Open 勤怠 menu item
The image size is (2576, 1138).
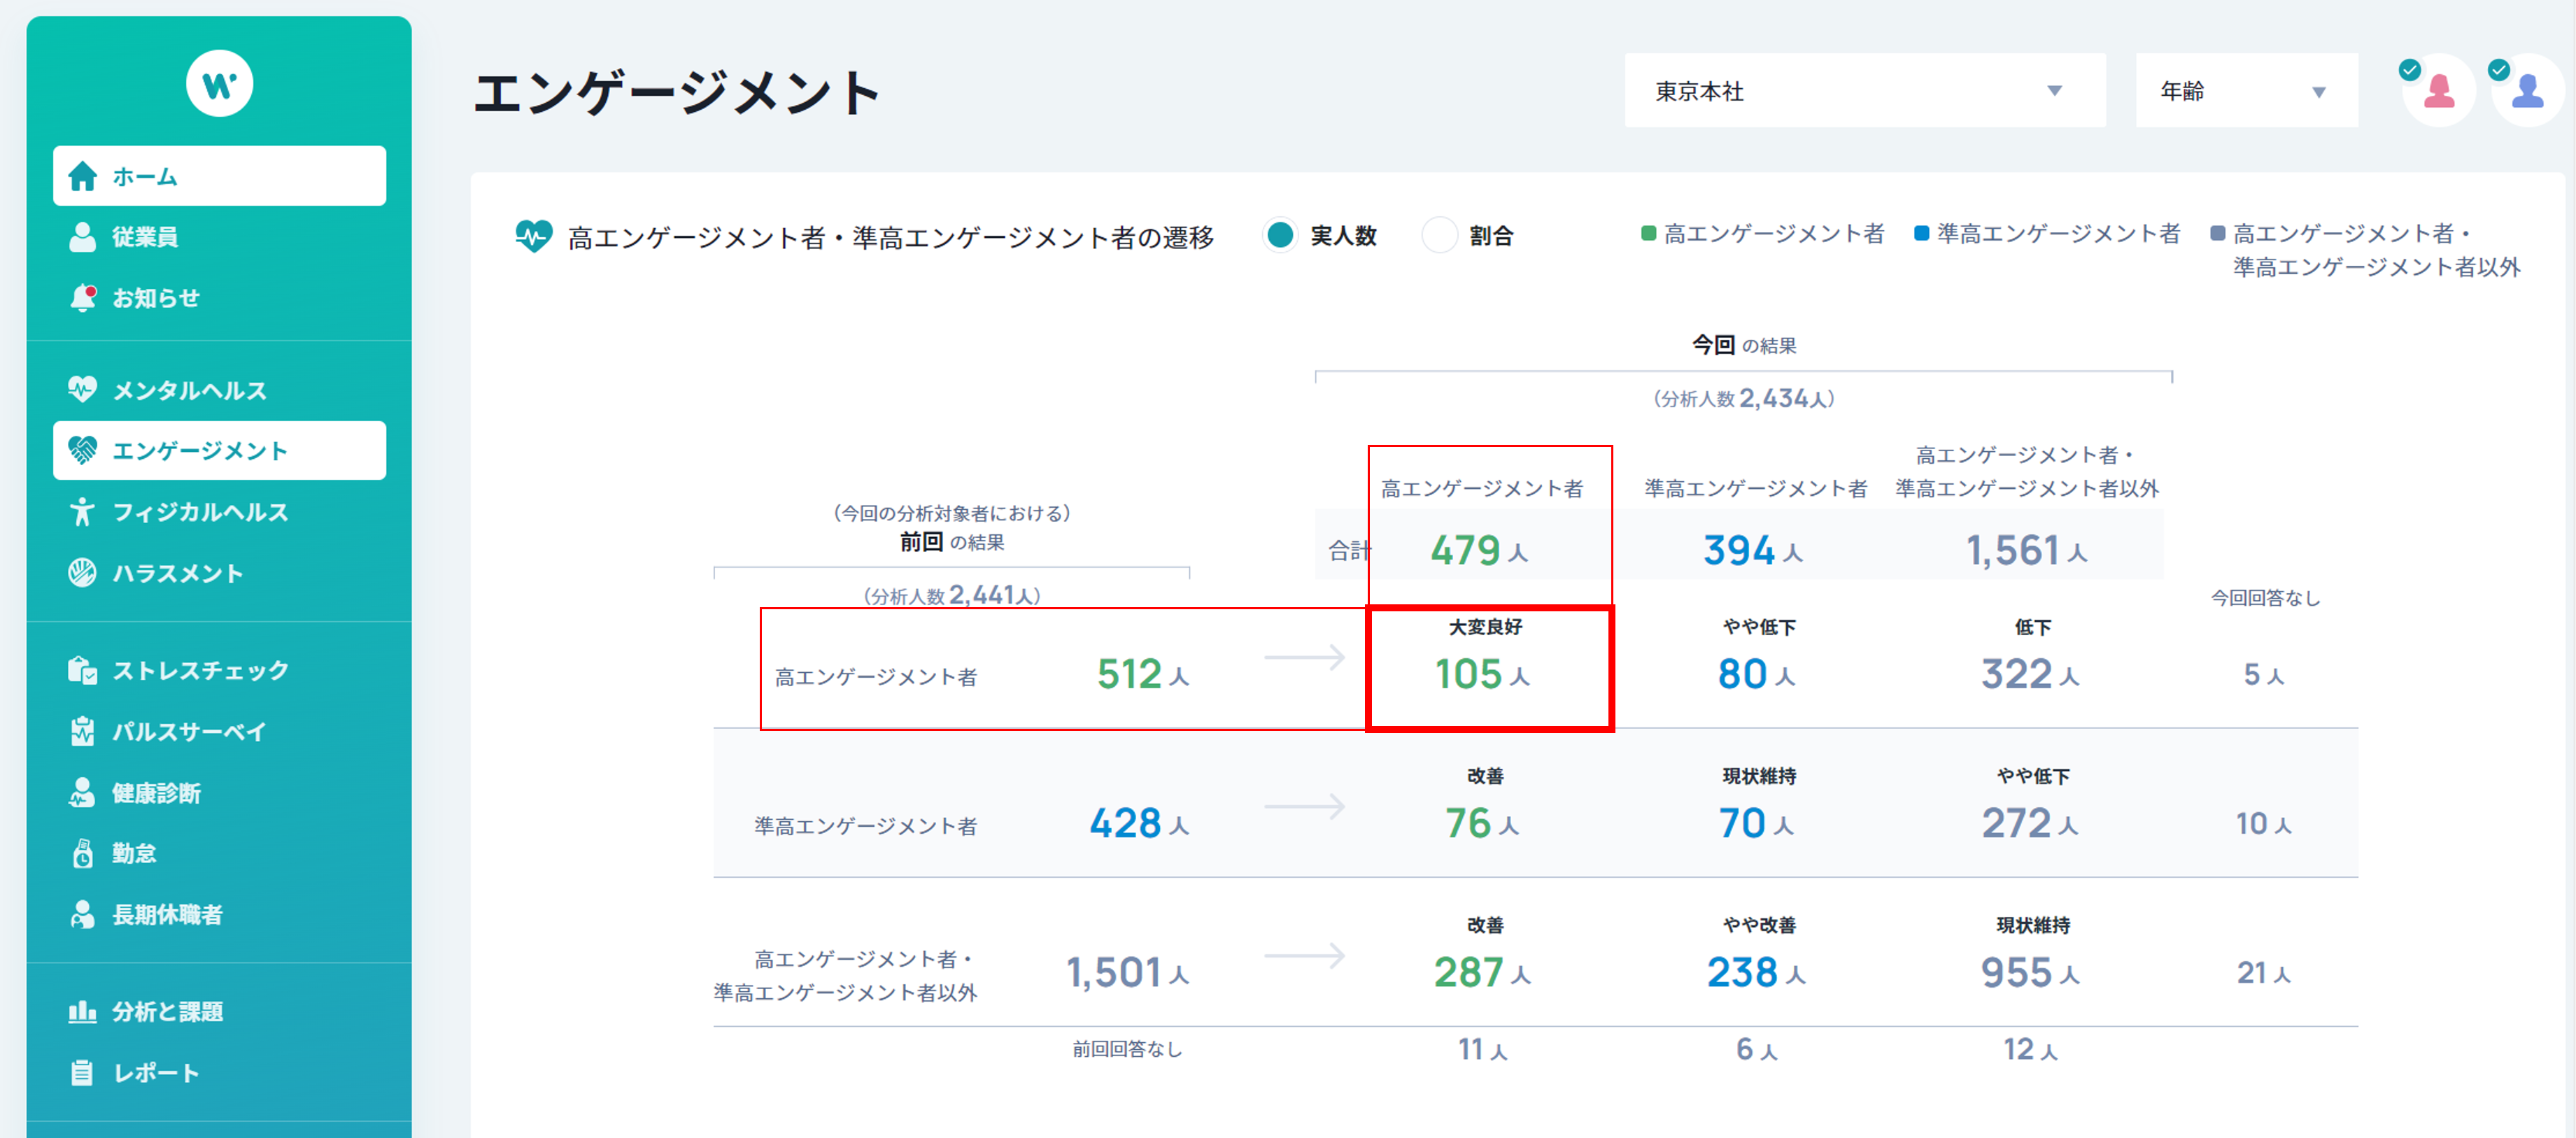pos(219,854)
